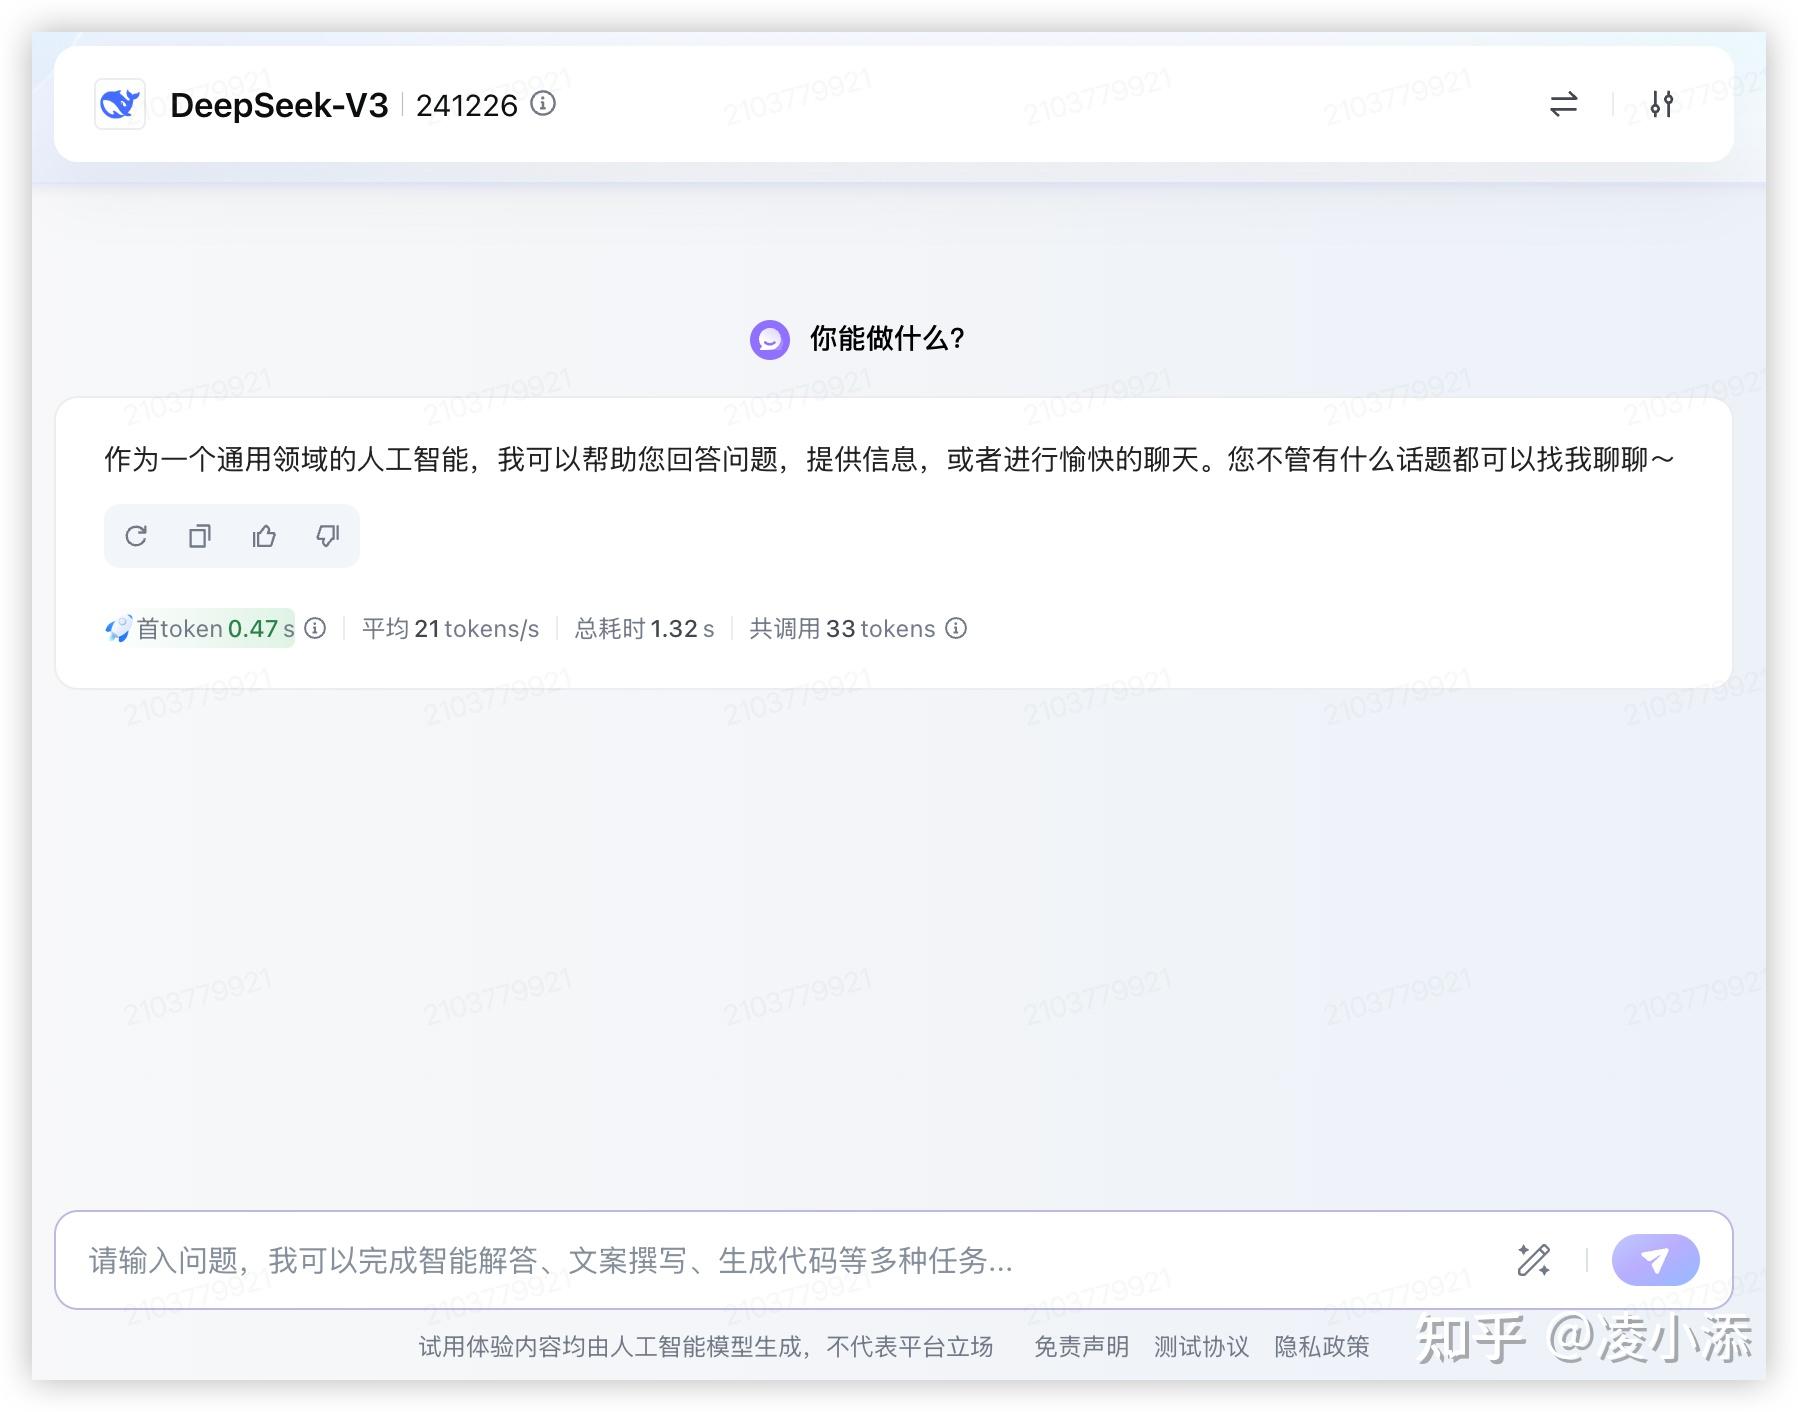Click the 平均 21 tokens/s stat
Viewport: 1798px width, 1412px height.
click(x=450, y=628)
